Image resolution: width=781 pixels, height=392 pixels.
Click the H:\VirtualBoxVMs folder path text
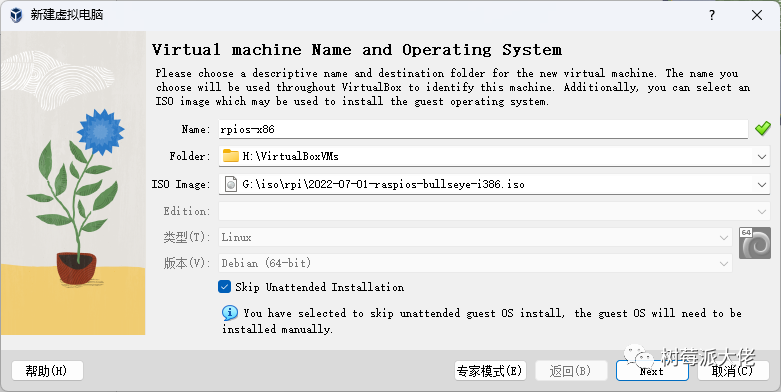[290, 156]
